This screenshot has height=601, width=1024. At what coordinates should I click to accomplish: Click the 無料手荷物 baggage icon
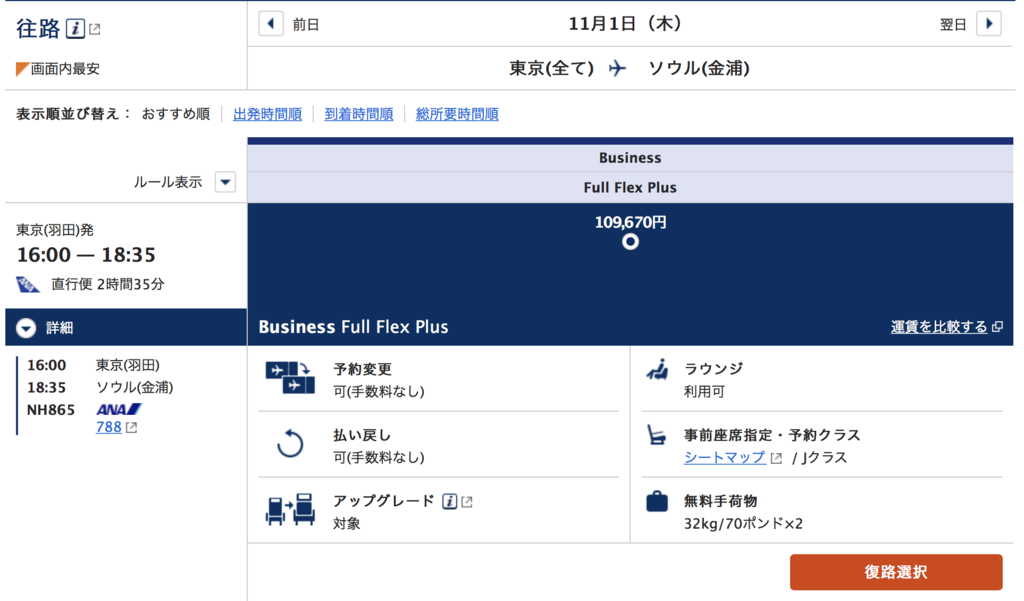pos(657,501)
